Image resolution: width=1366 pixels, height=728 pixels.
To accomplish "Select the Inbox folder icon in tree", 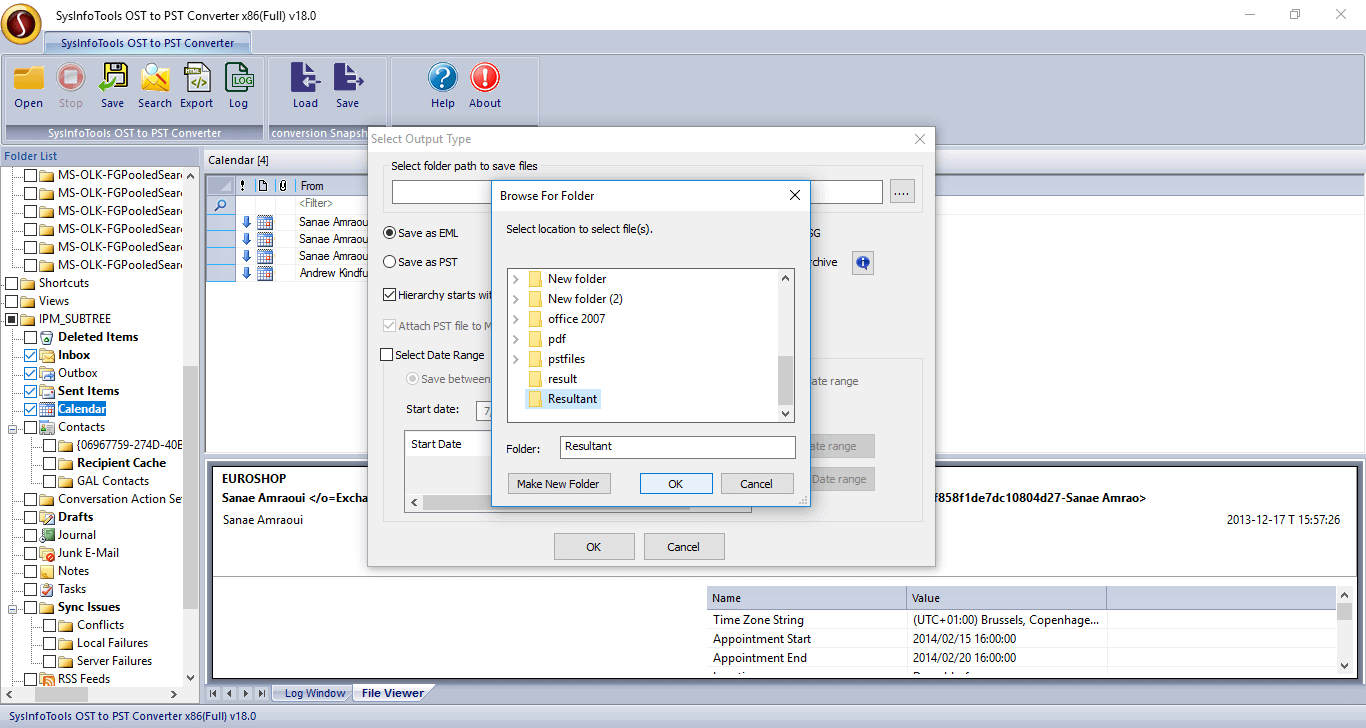I will tap(48, 355).
